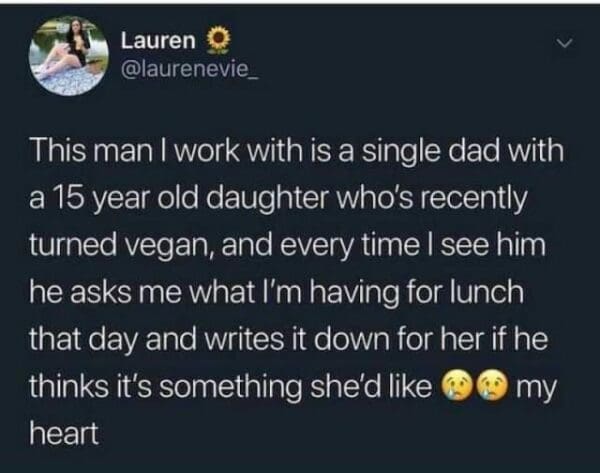Viewport: 600px width, 473px height.
Task: Open the Lauren display name
Action: tap(159, 41)
